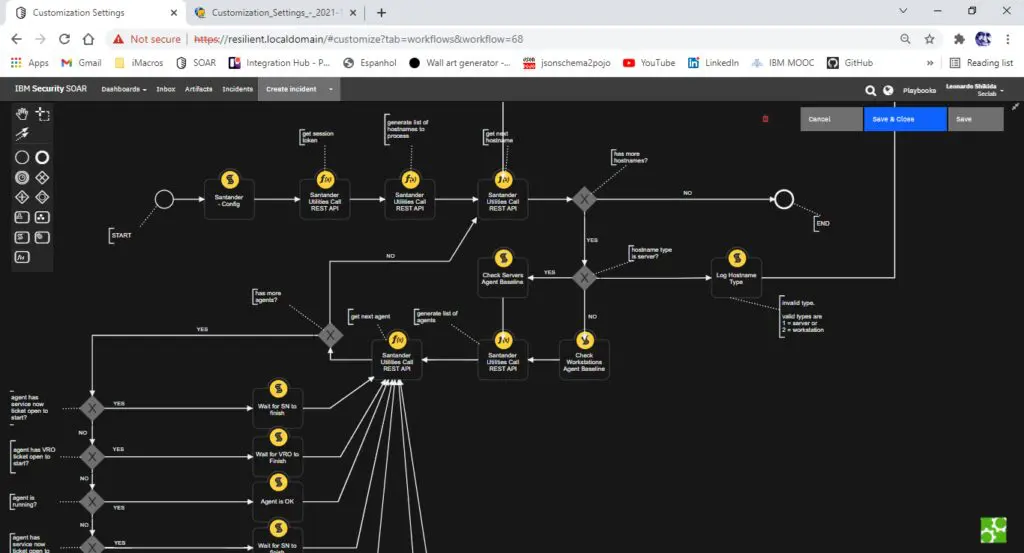
Task: Select the function task palette icon
Action: tap(21, 257)
